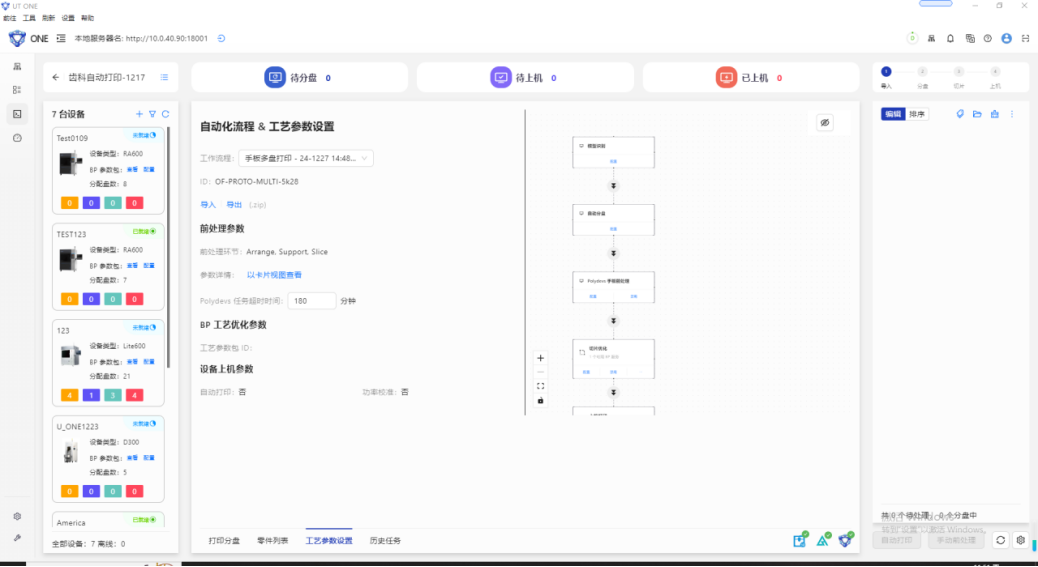Screen dimensions: 1038x567
Task: Collapse the sidebar with menu icon beside ONE
Action: tap(62, 38)
